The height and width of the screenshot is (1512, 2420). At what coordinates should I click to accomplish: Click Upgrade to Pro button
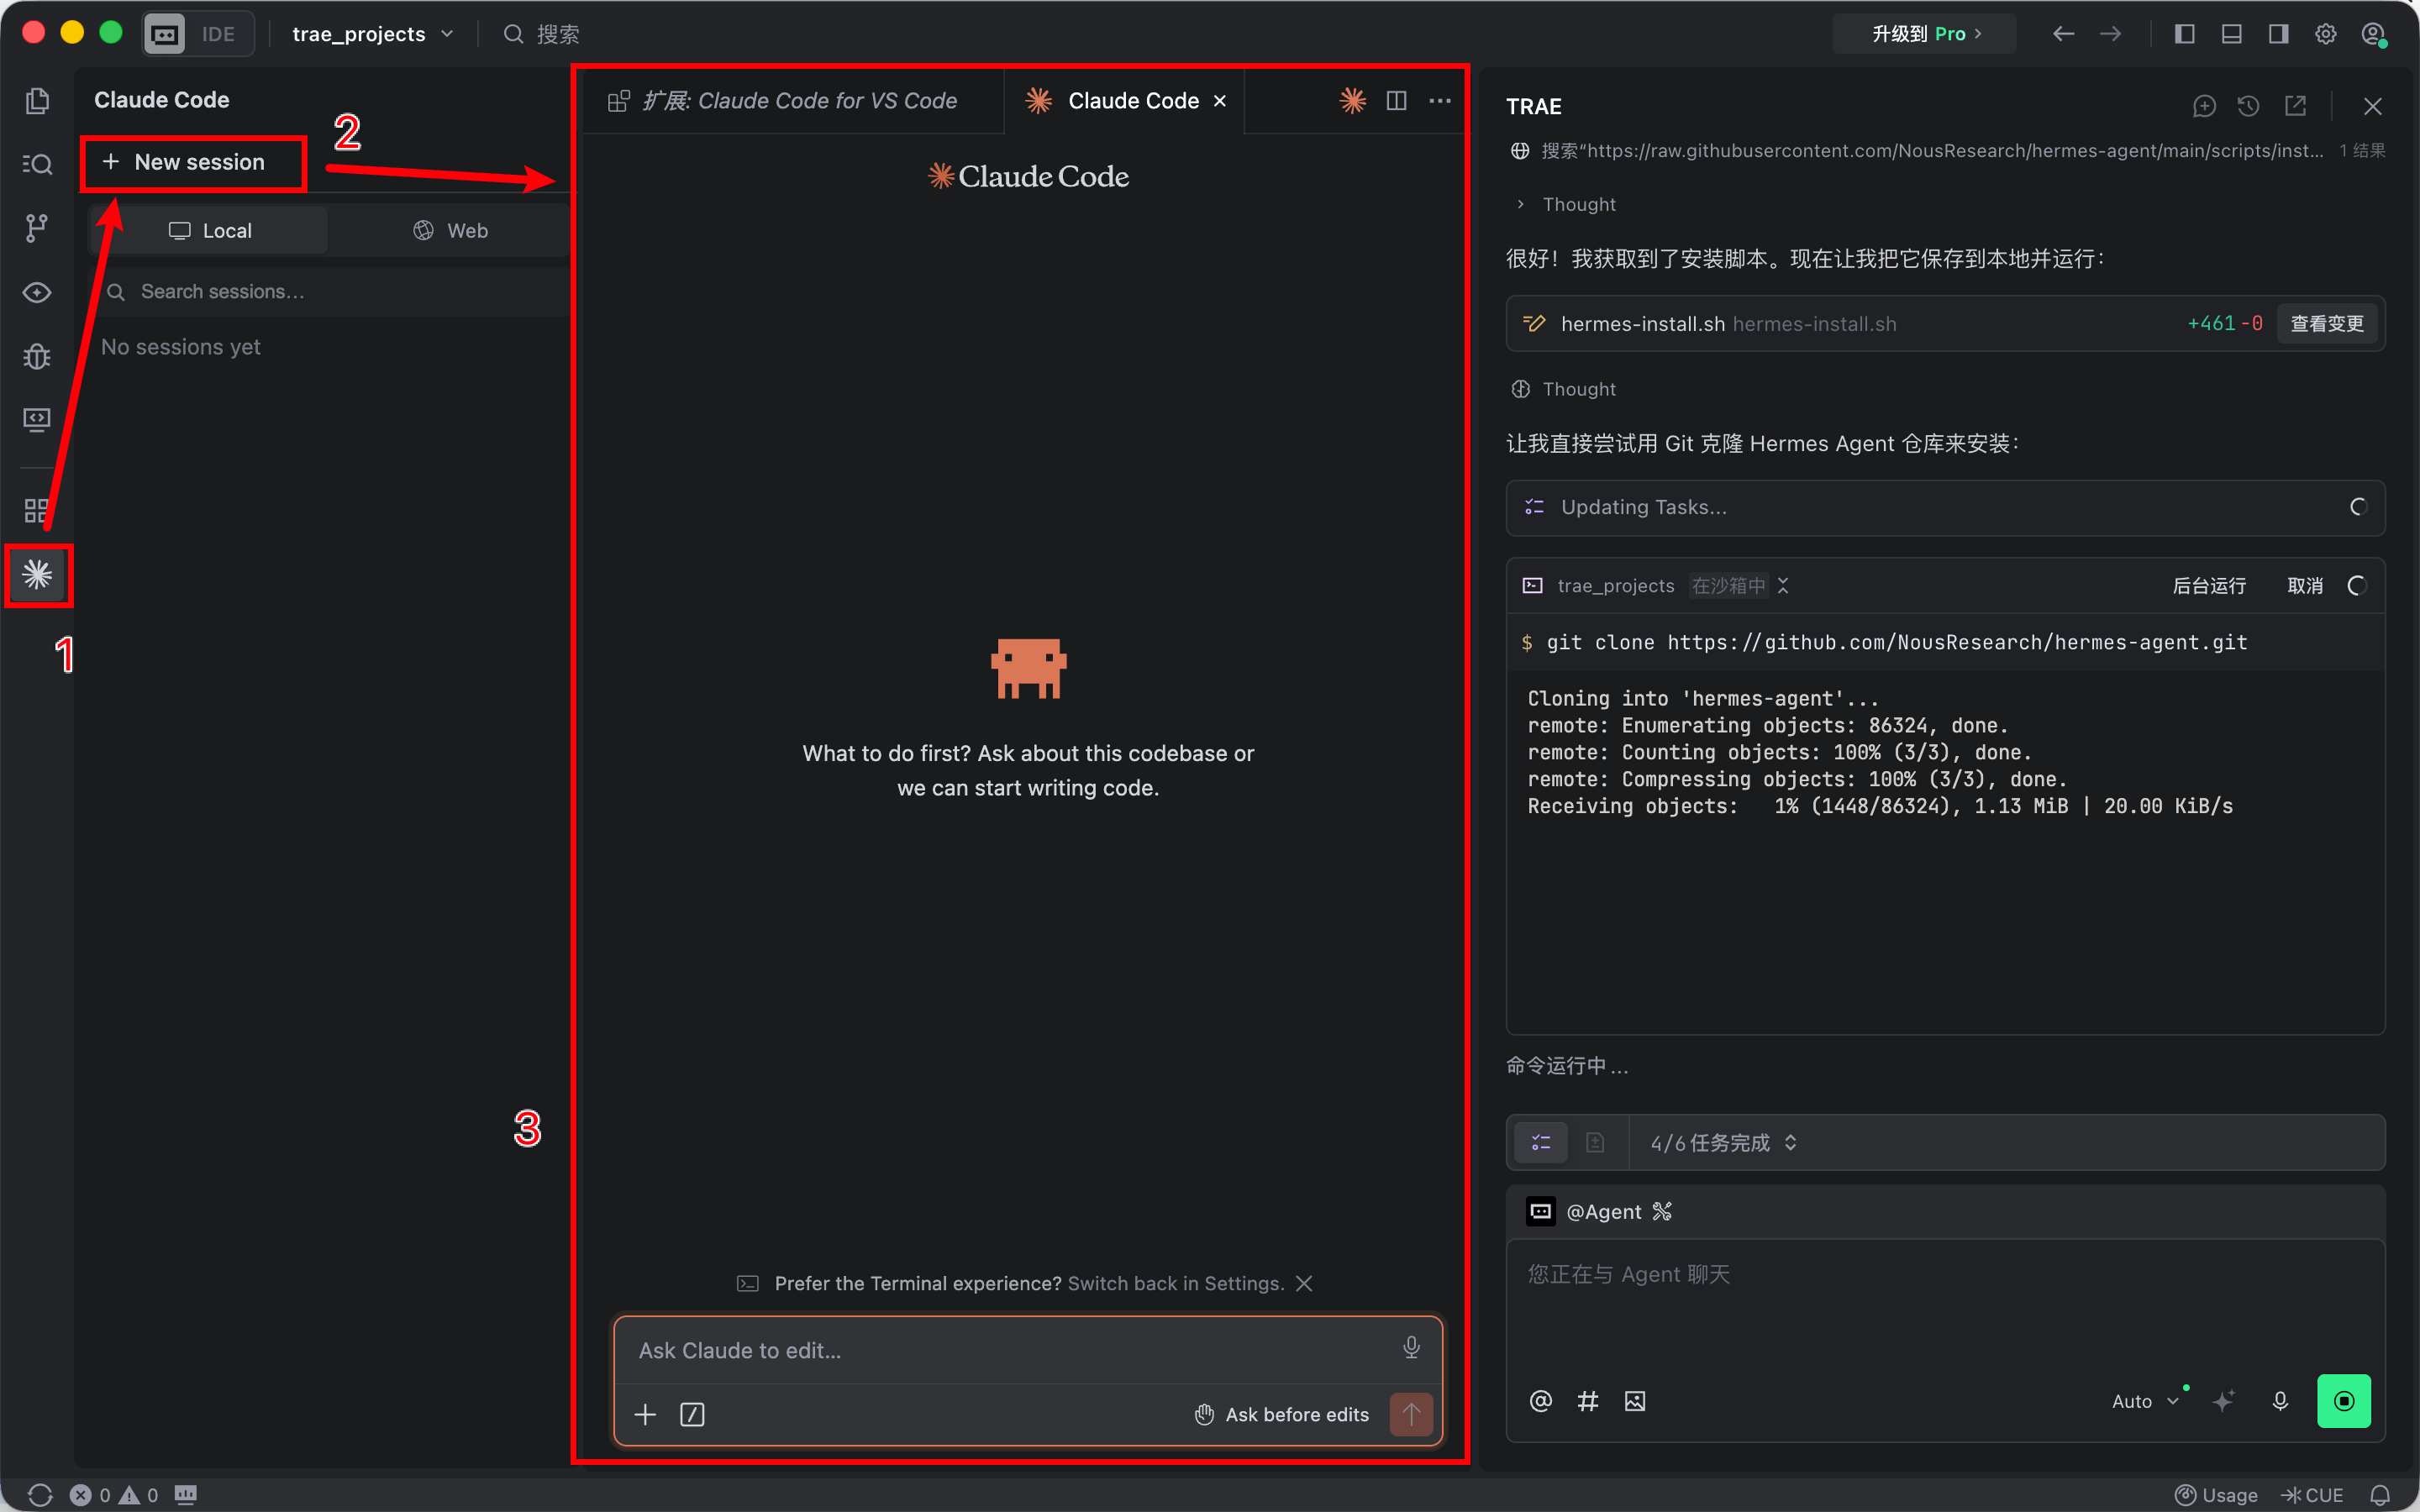tap(1925, 34)
